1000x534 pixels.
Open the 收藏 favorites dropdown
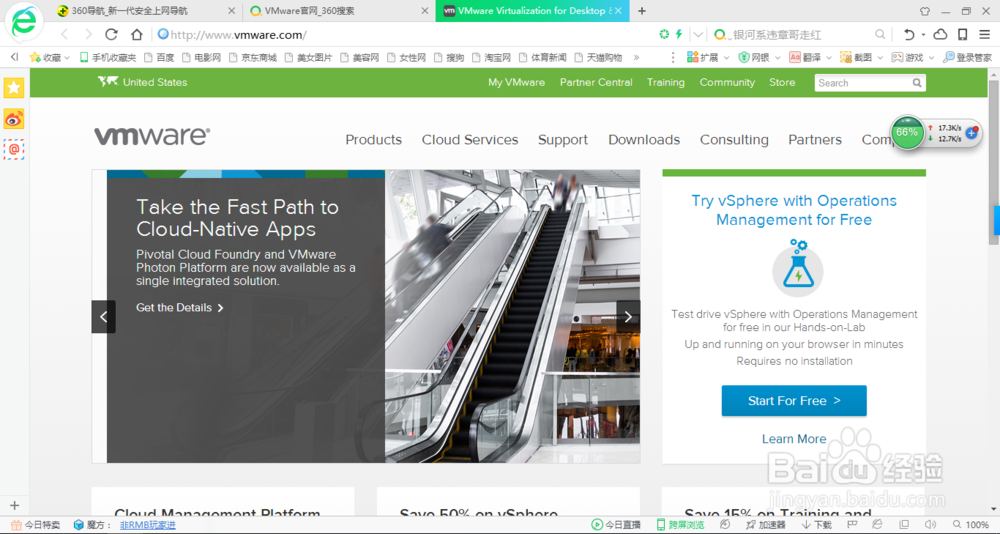tap(50, 57)
